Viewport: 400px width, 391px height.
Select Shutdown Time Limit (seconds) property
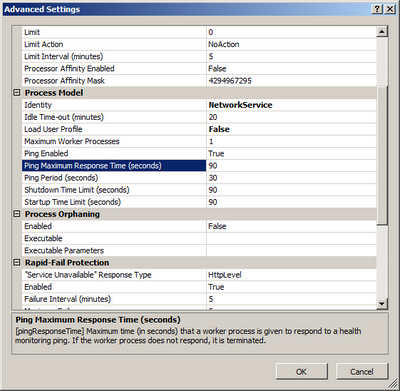(x=114, y=190)
